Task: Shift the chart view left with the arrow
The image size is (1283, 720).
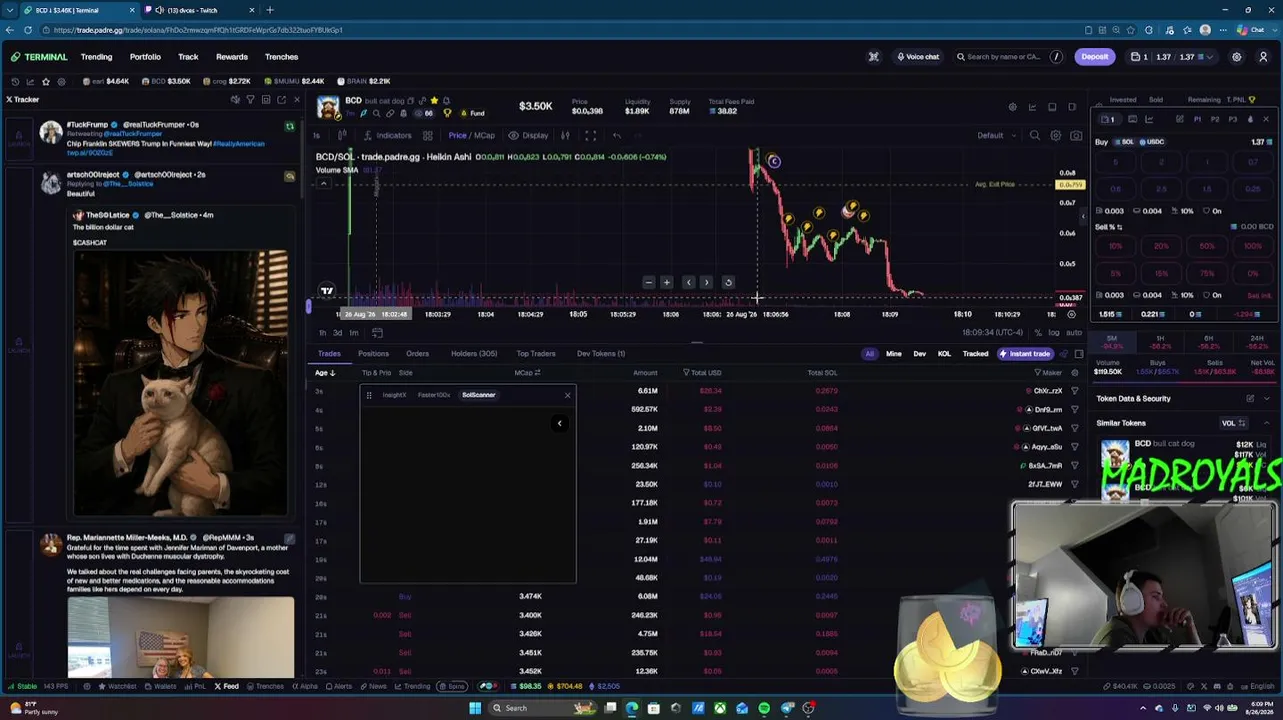Action: [x=688, y=282]
